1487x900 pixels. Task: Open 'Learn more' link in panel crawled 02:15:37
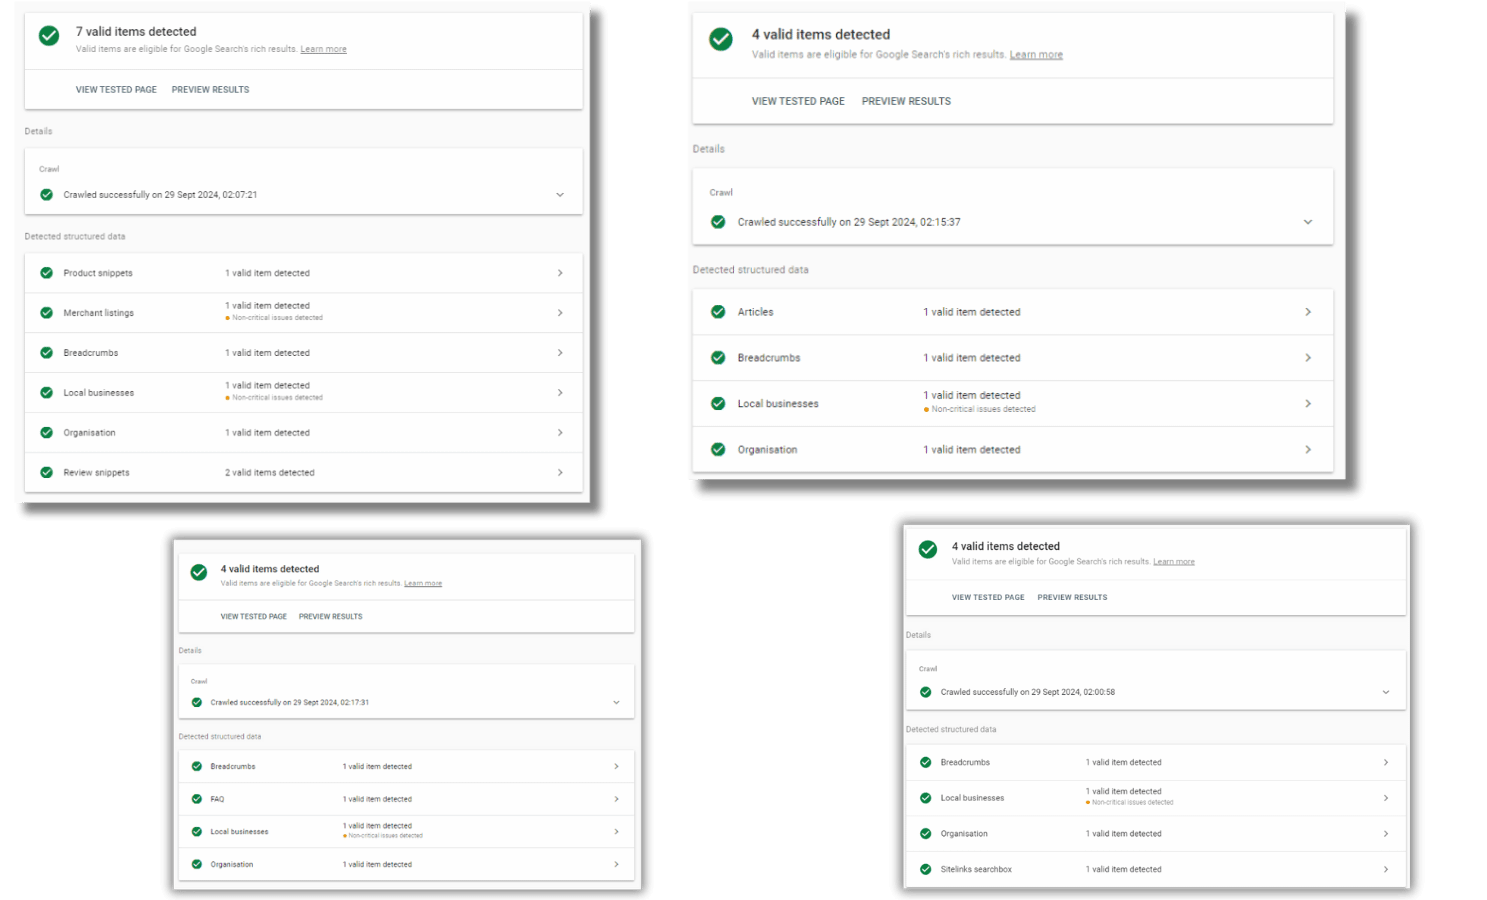(1036, 55)
